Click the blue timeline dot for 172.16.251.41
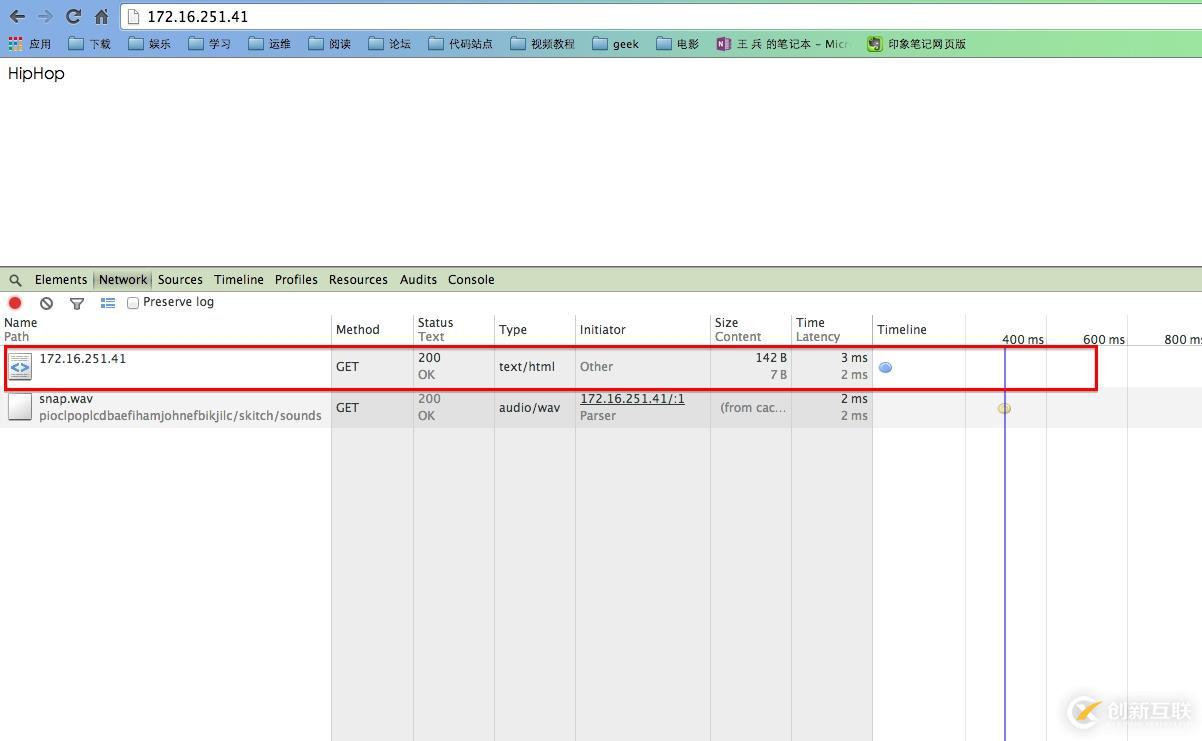The height and width of the screenshot is (741, 1202). coord(885,368)
